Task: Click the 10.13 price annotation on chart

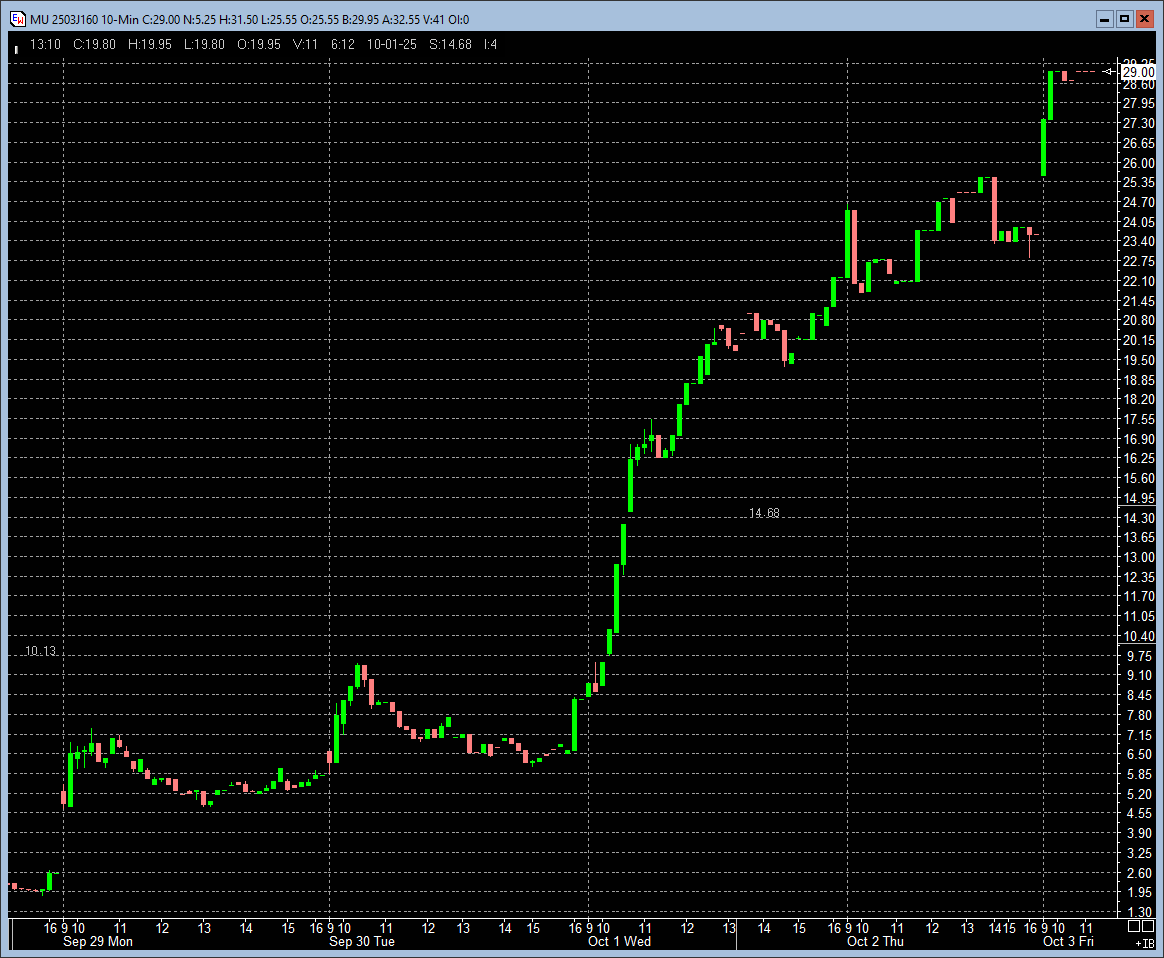Action: coord(41,651)
